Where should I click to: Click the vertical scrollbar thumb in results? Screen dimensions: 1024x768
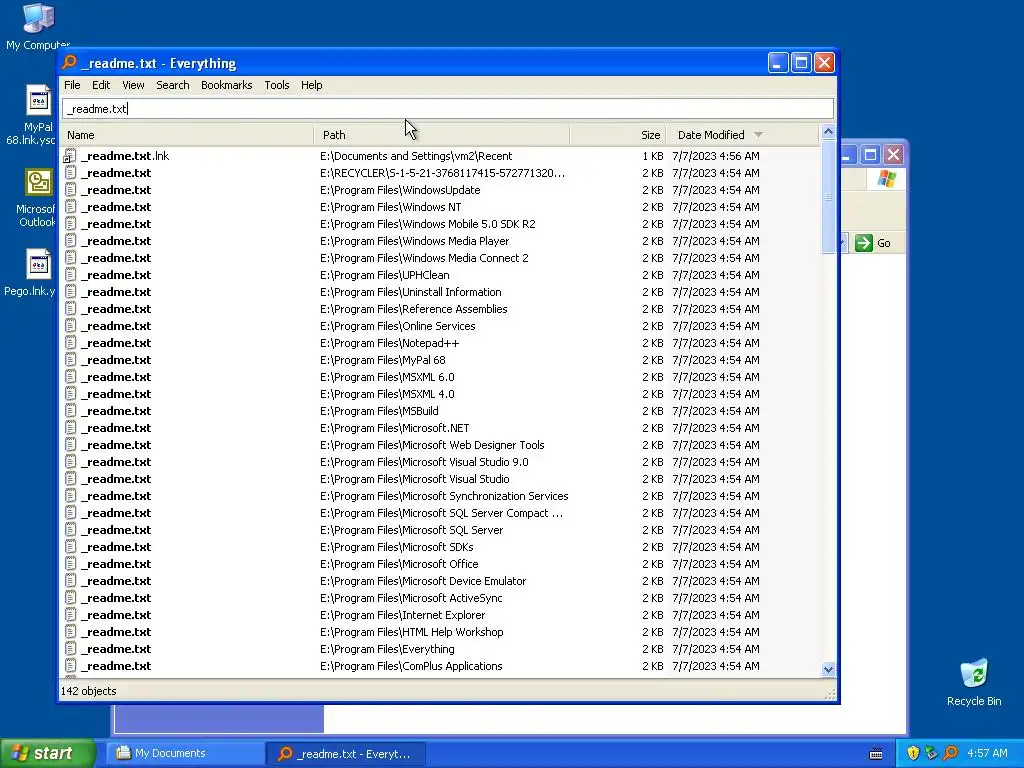pyautogui.click(x=828, y=196)
